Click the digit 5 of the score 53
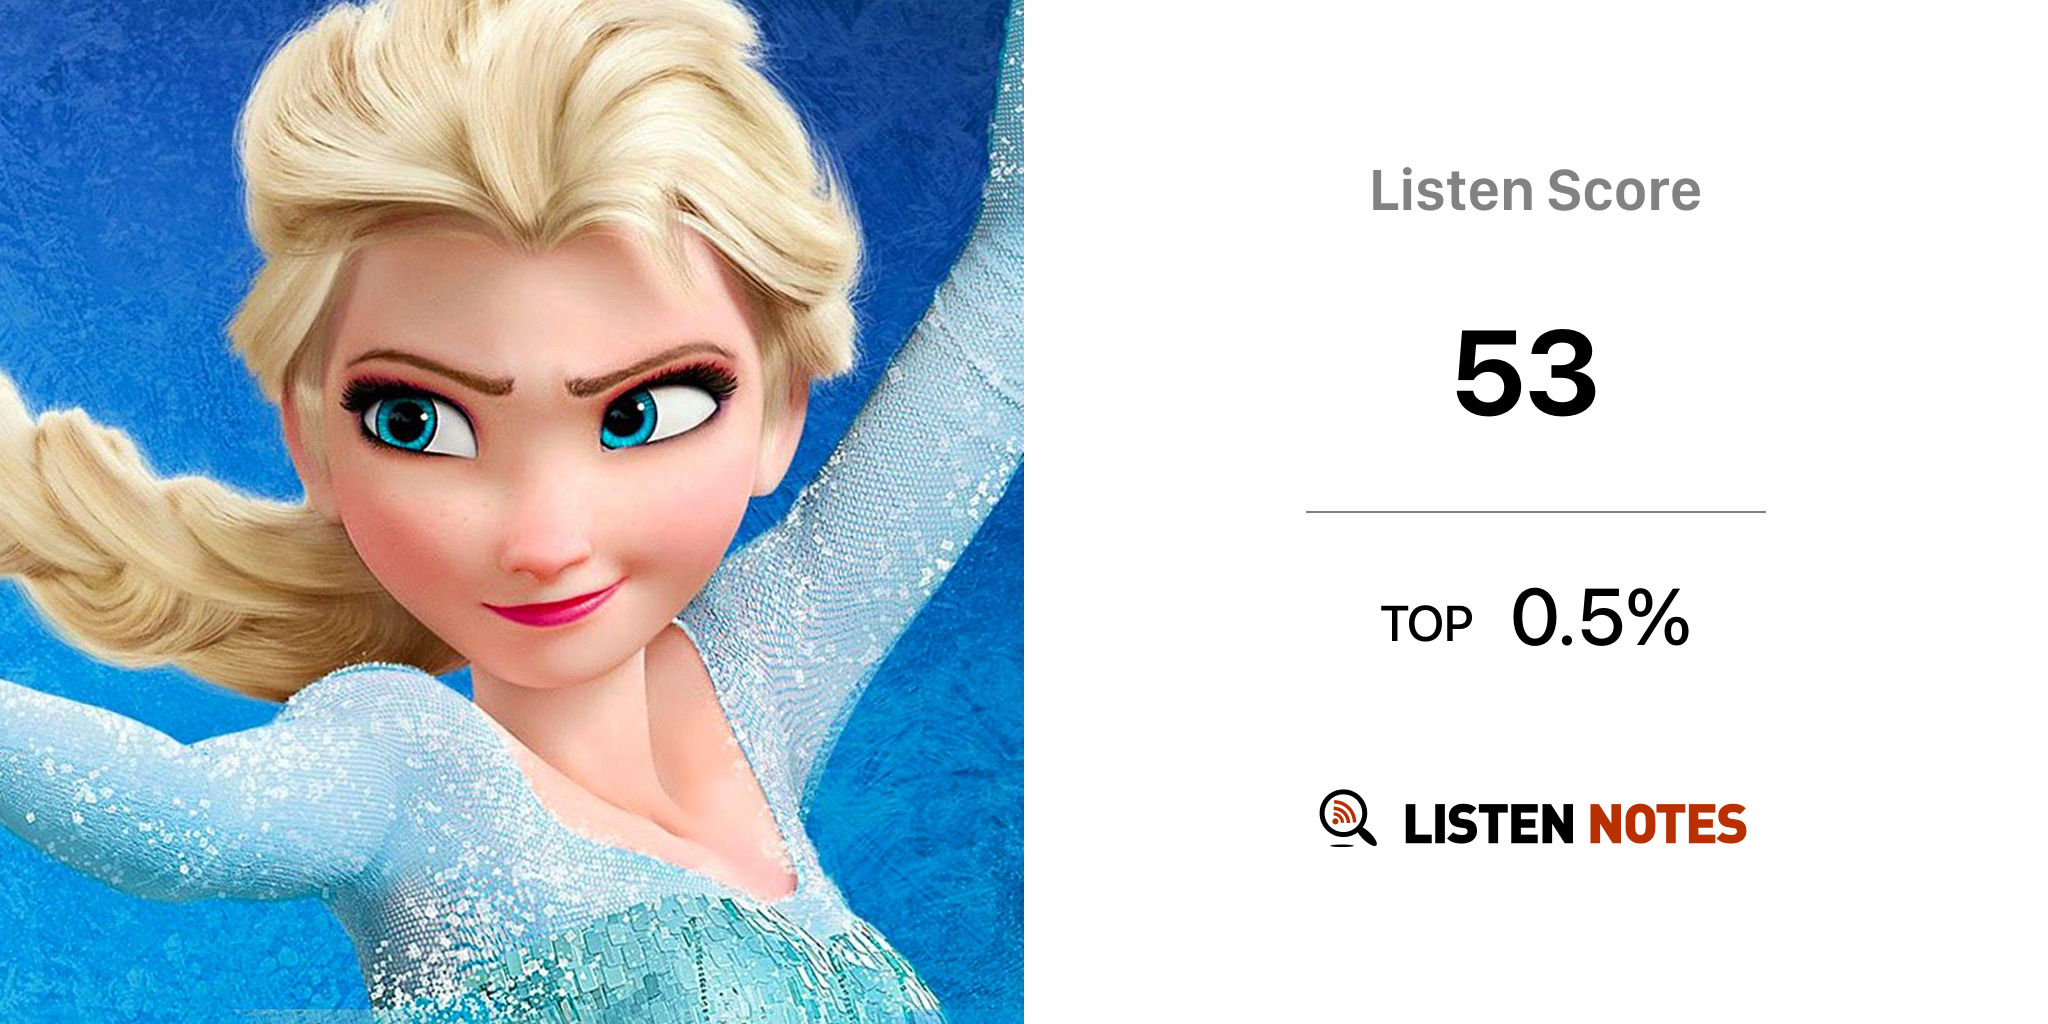Viewport: 2048px width, 1024px height. [1488, 373]
